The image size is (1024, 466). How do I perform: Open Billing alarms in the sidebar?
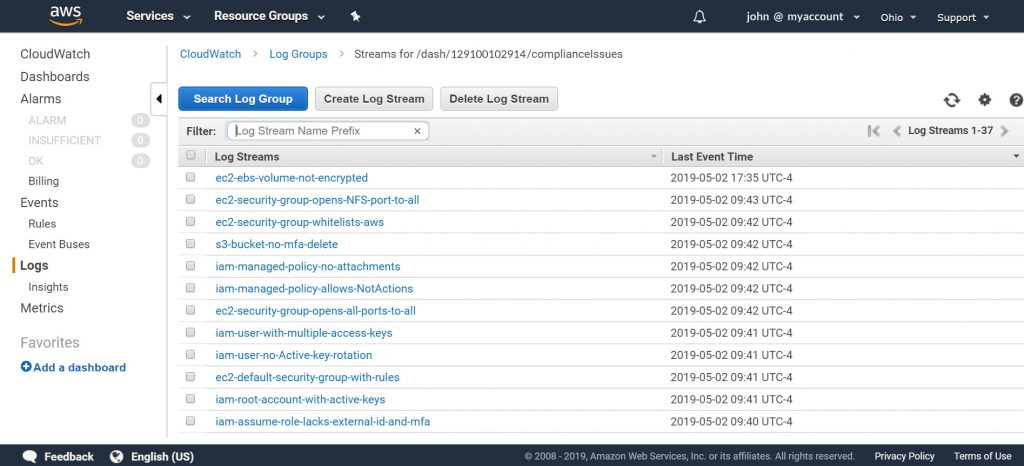[44, 181]
